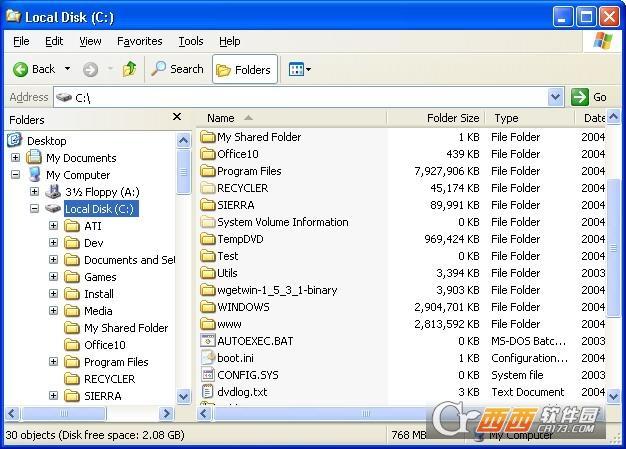This screenshot has height=449, width=626.
Task: Select the dvdlog.txt file icon
Action: (x=208, y=392)
